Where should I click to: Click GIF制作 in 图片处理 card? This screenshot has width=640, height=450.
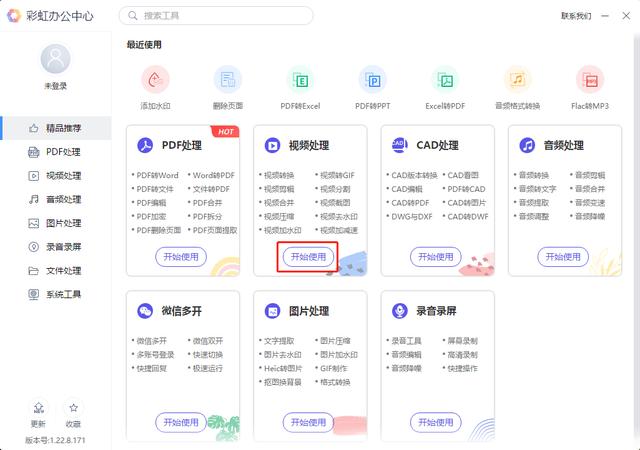point(333,368)
